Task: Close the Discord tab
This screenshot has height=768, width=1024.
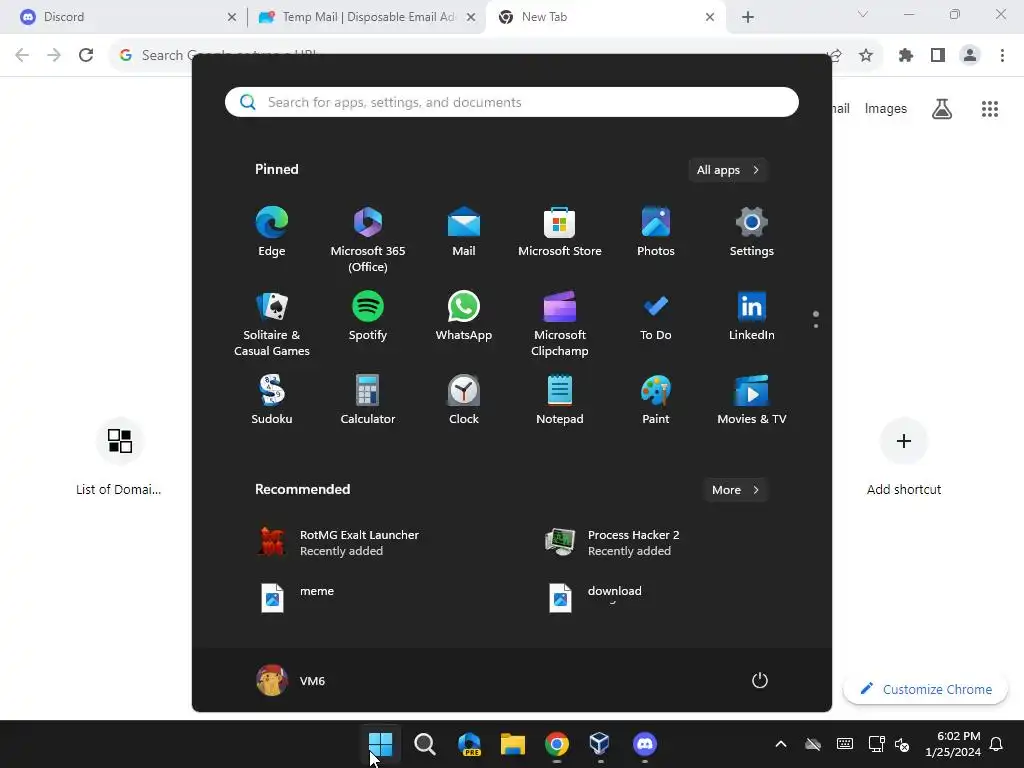Action: click(x=232, y=17)
